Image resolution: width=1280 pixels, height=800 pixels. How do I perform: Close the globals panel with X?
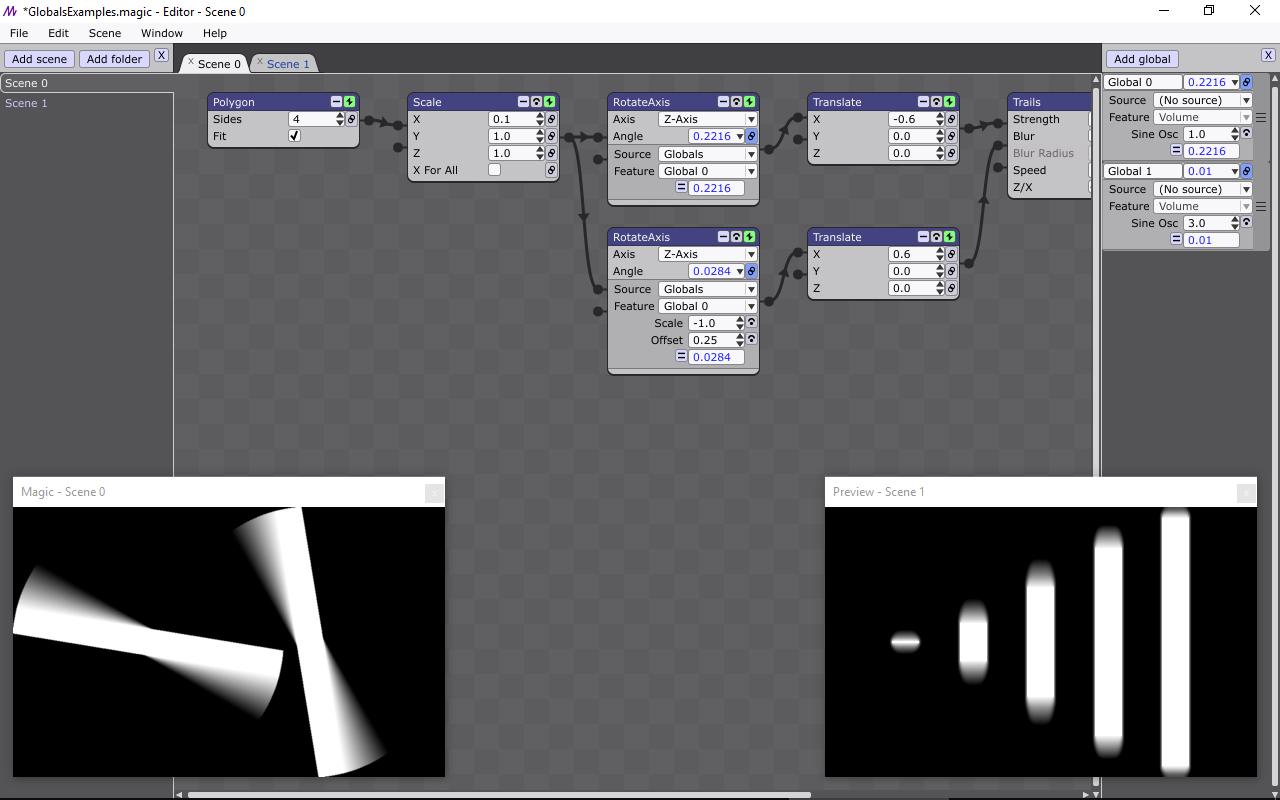click(x=1268, y=56)
